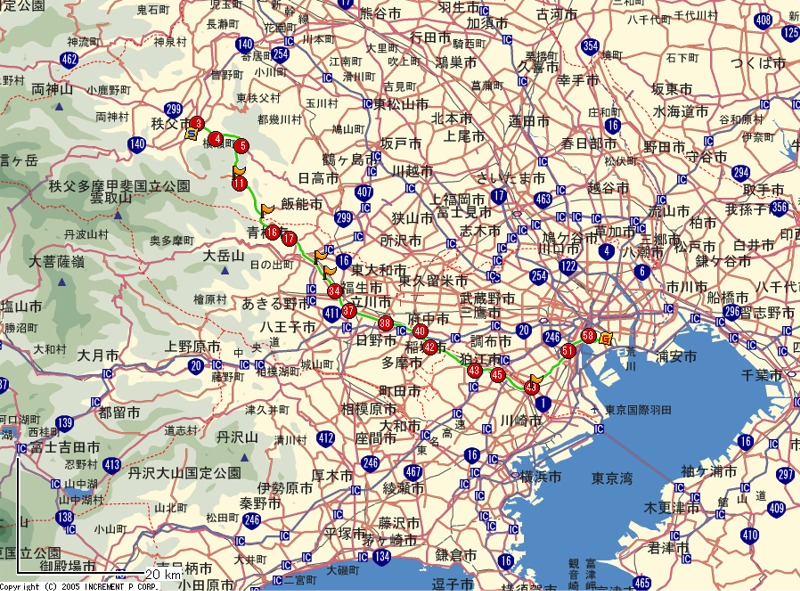Click the orange flag near 飯能市

(x=267, y=209)
